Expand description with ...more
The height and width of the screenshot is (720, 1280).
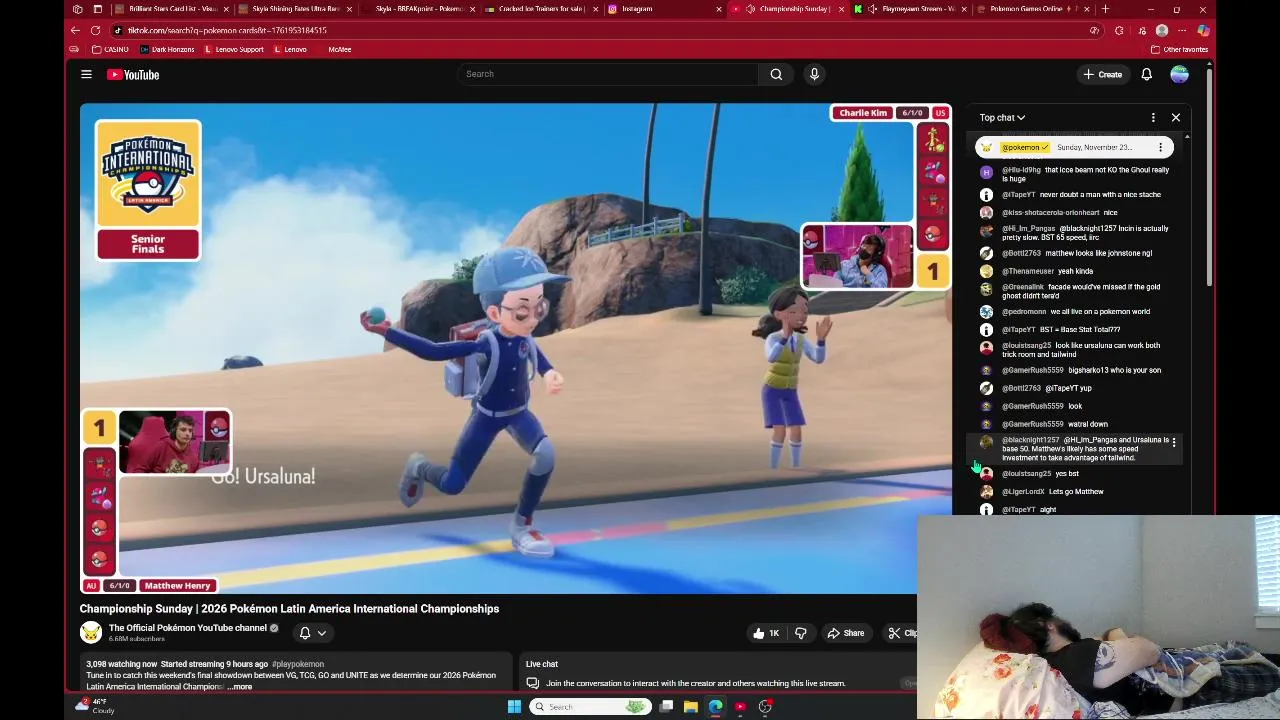240,687
